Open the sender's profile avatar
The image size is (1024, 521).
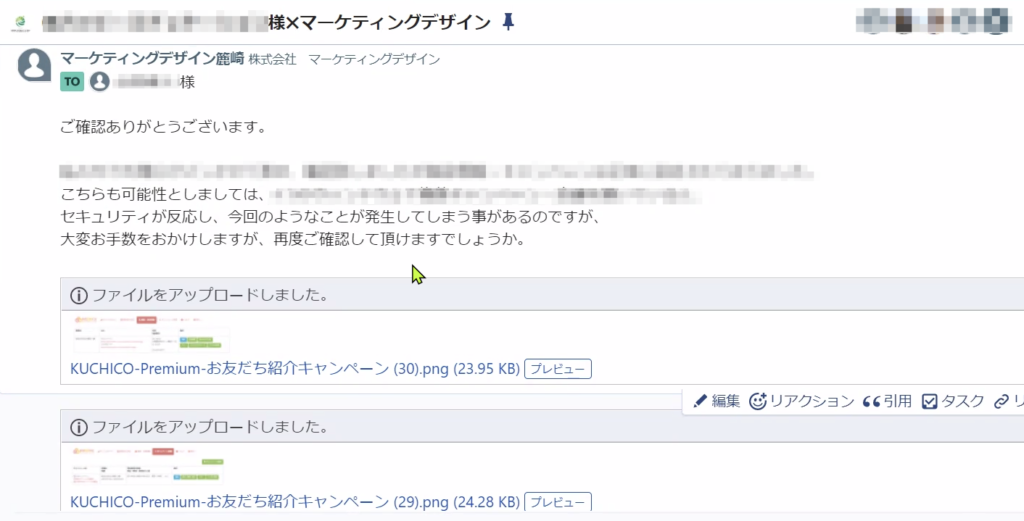click(34, 65)
